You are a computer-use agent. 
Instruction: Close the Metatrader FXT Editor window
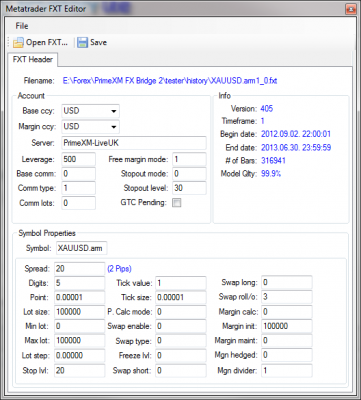[350, 9]
